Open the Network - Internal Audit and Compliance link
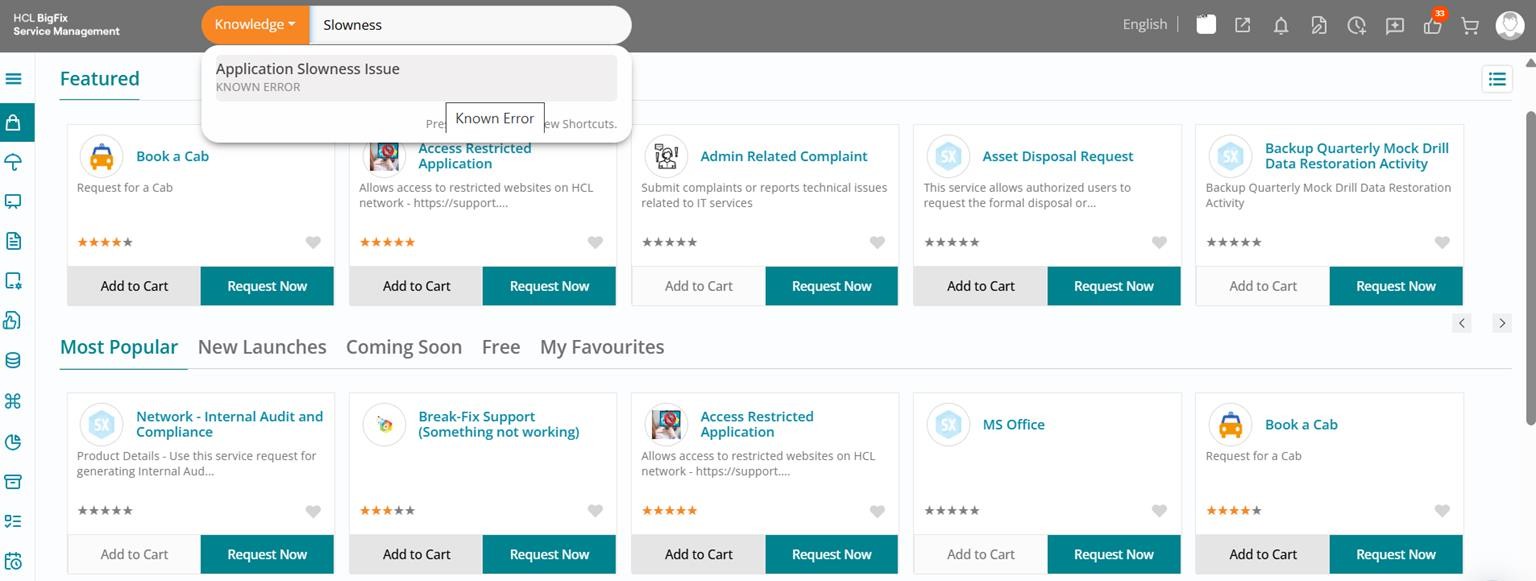 click(230, 424)
